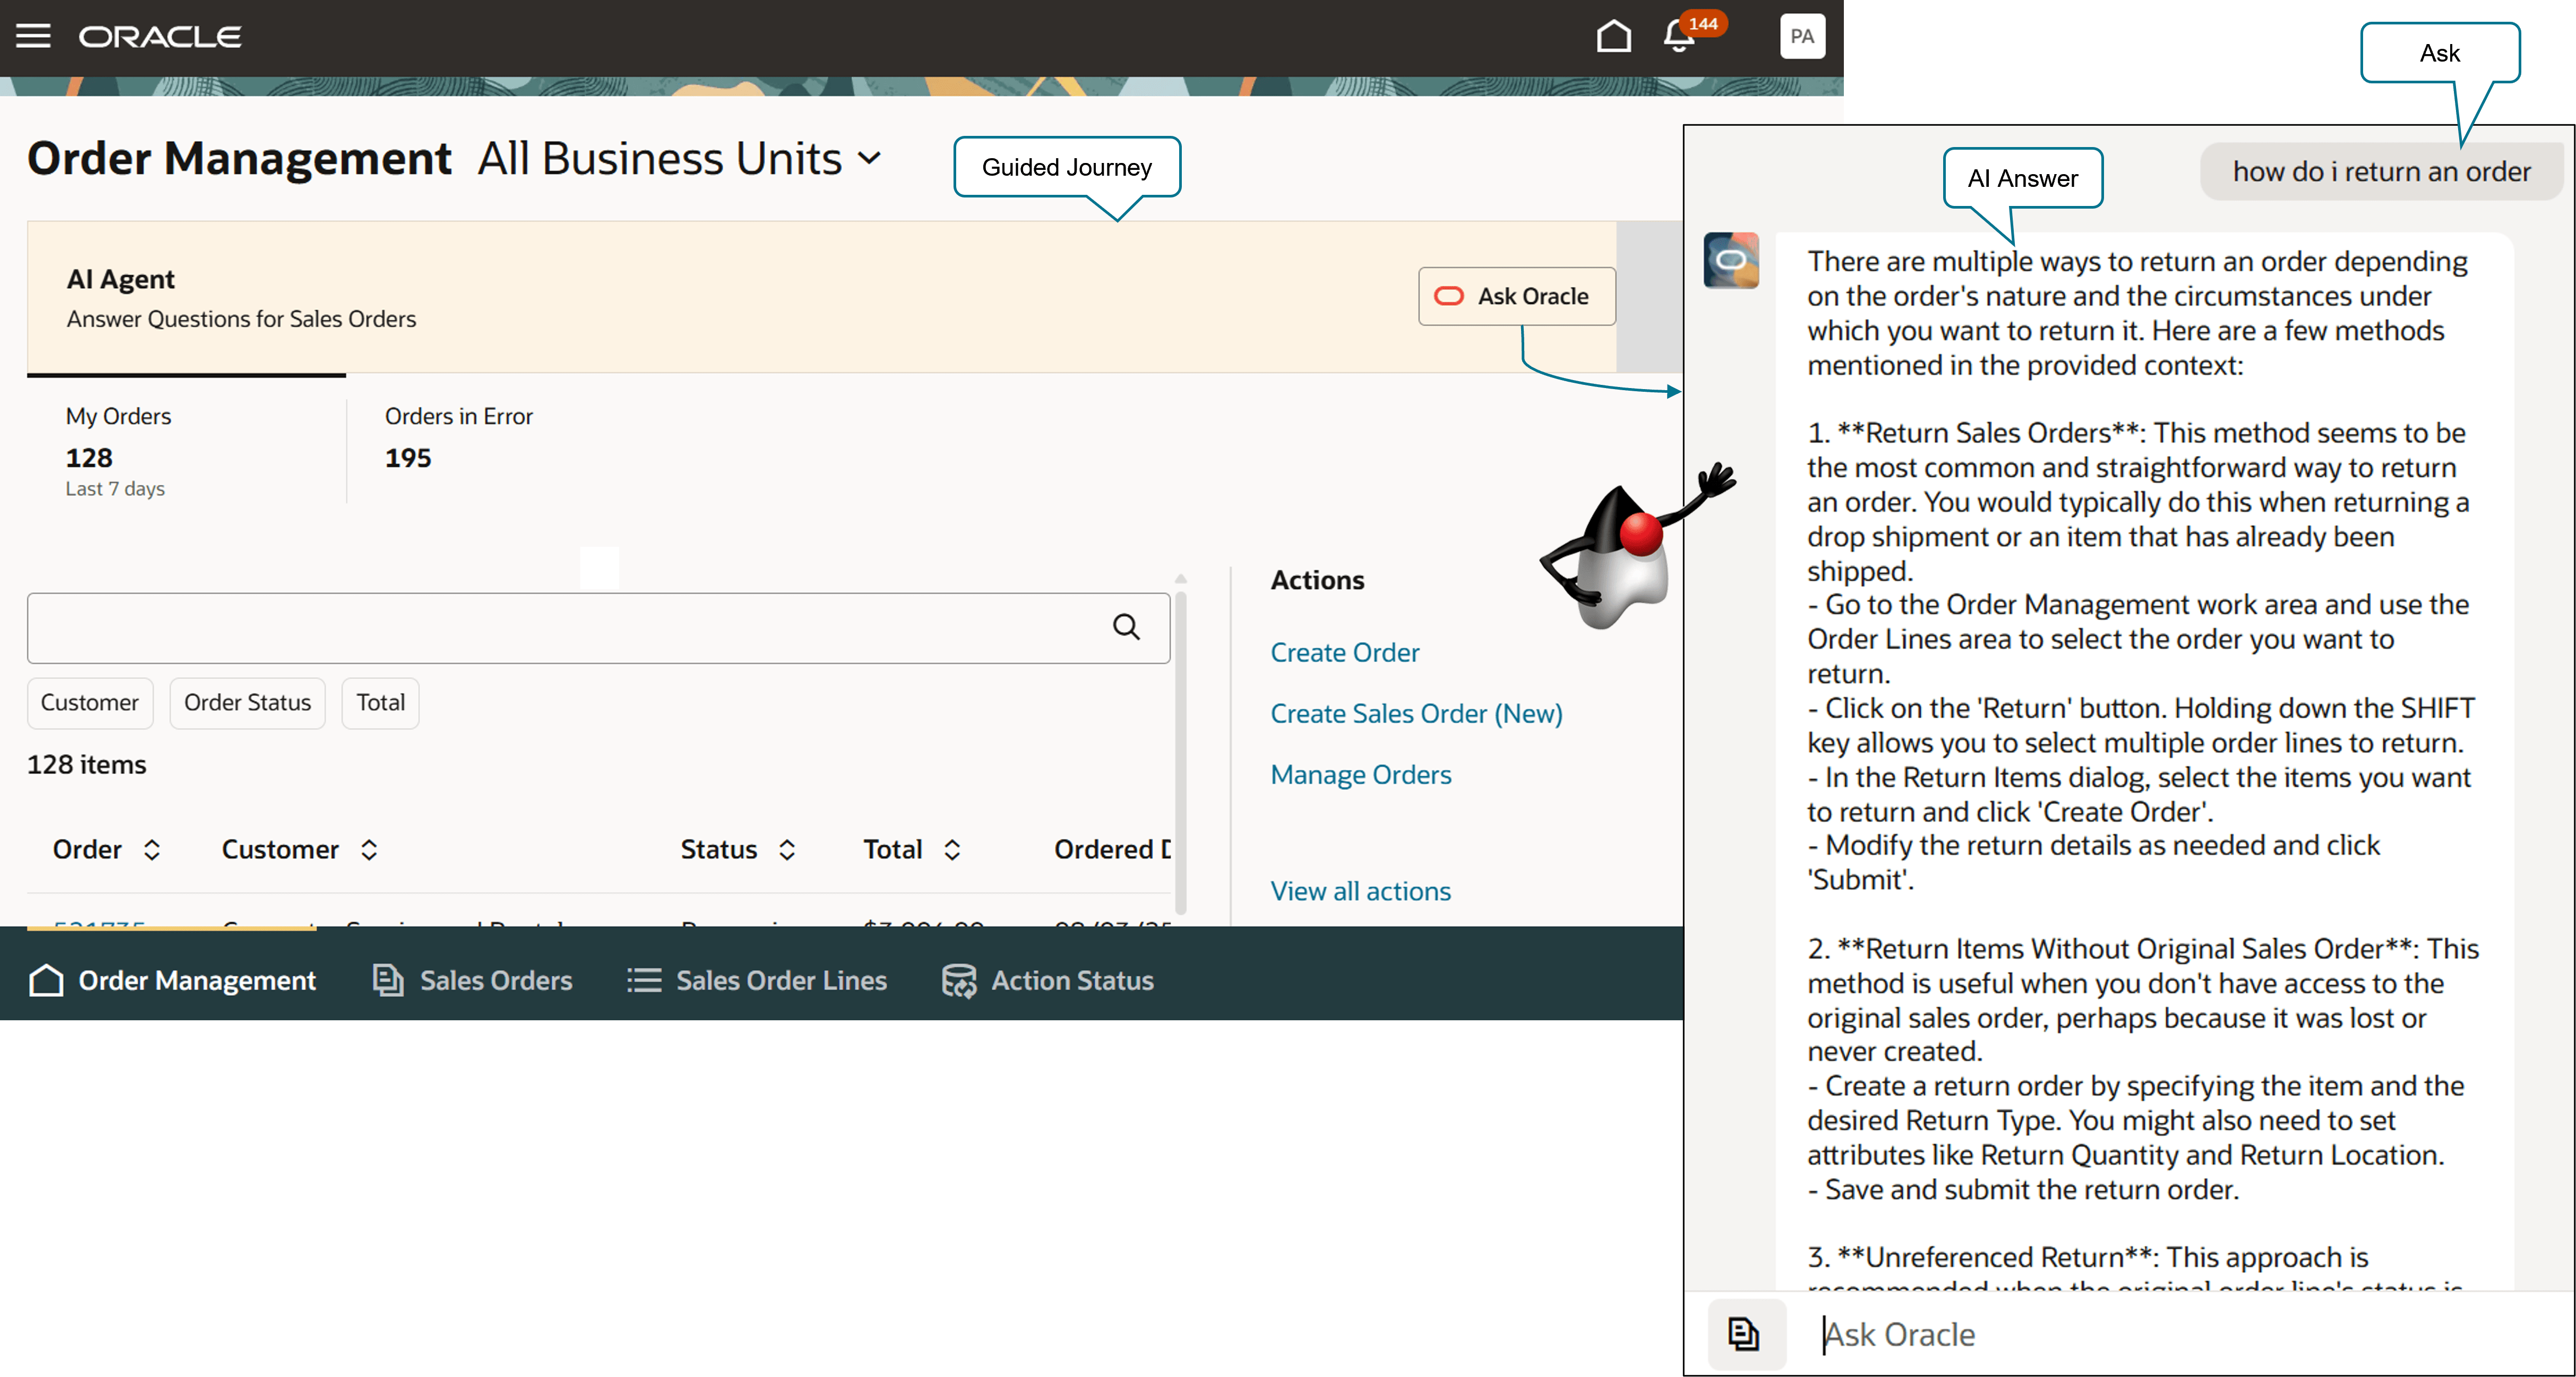The width and height of the screenshot is (2576, 1377).
Task: Sort orders by Order column
Action: (x=152, y=850)
